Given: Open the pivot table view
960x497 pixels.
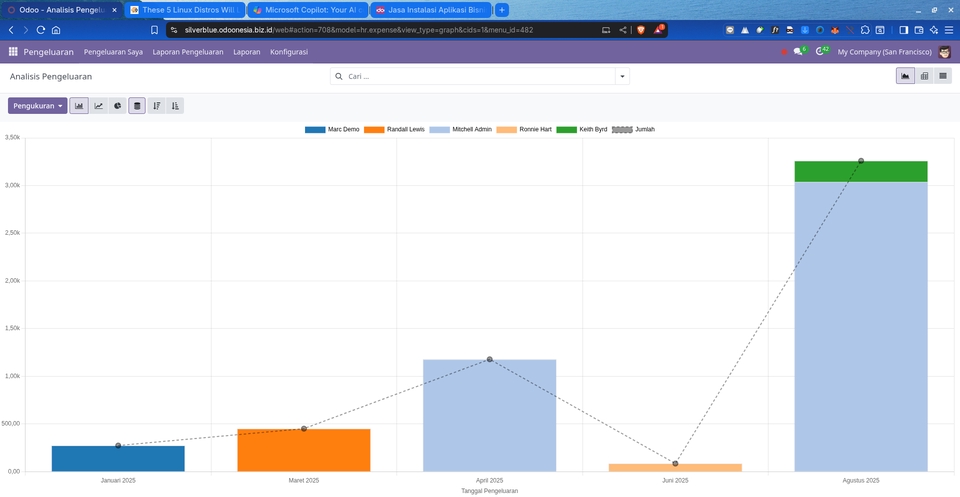Looking at the screenshot, I should tap(924, 76).
